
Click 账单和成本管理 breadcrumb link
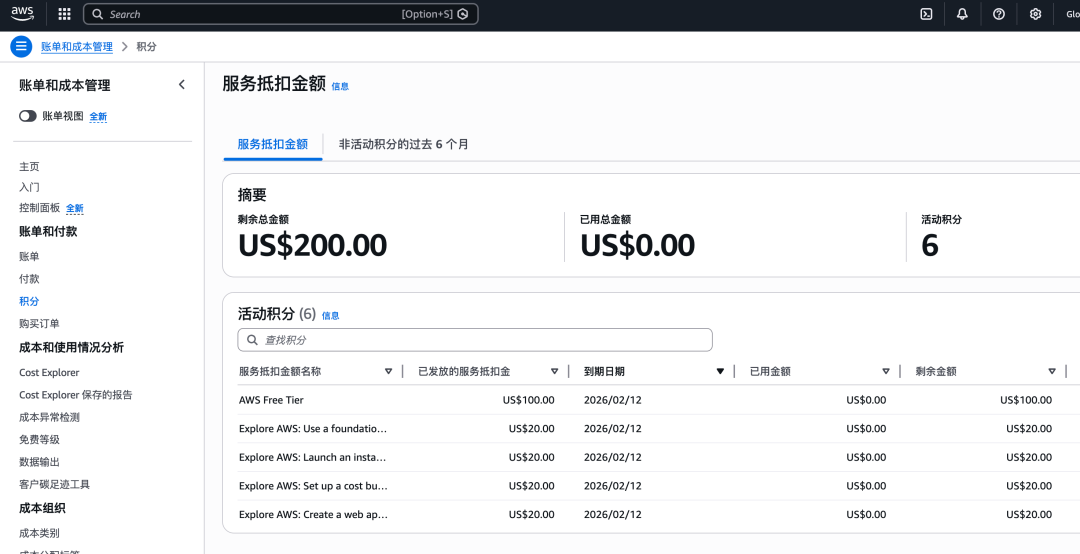(x=76, y=46)
